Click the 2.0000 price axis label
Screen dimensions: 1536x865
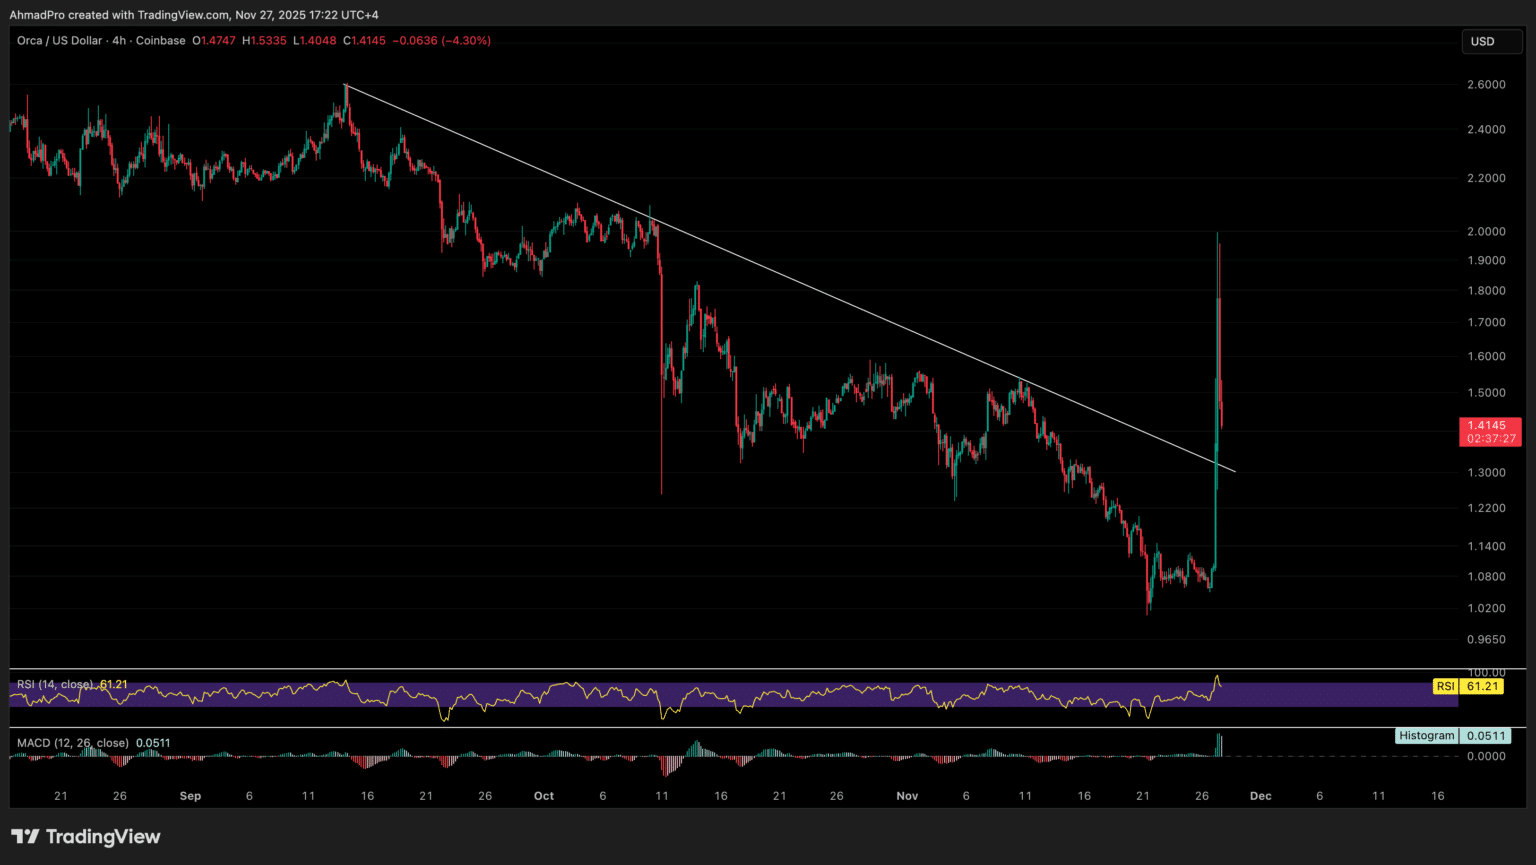click(1486, 231)
